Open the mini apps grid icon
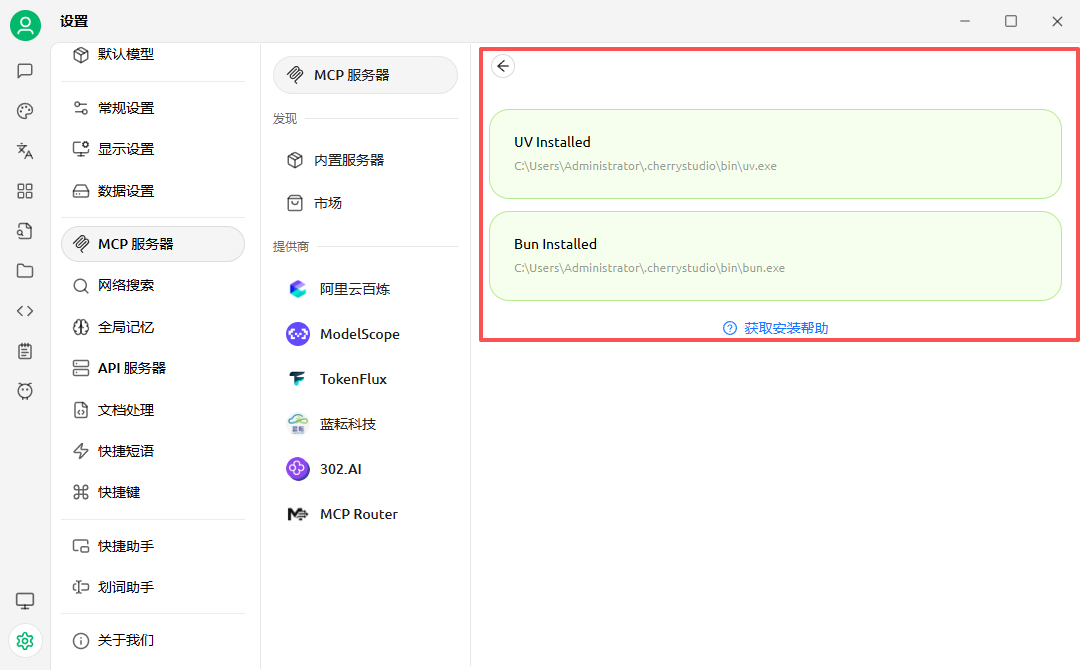1080x670 pixels. click(25, 191)
